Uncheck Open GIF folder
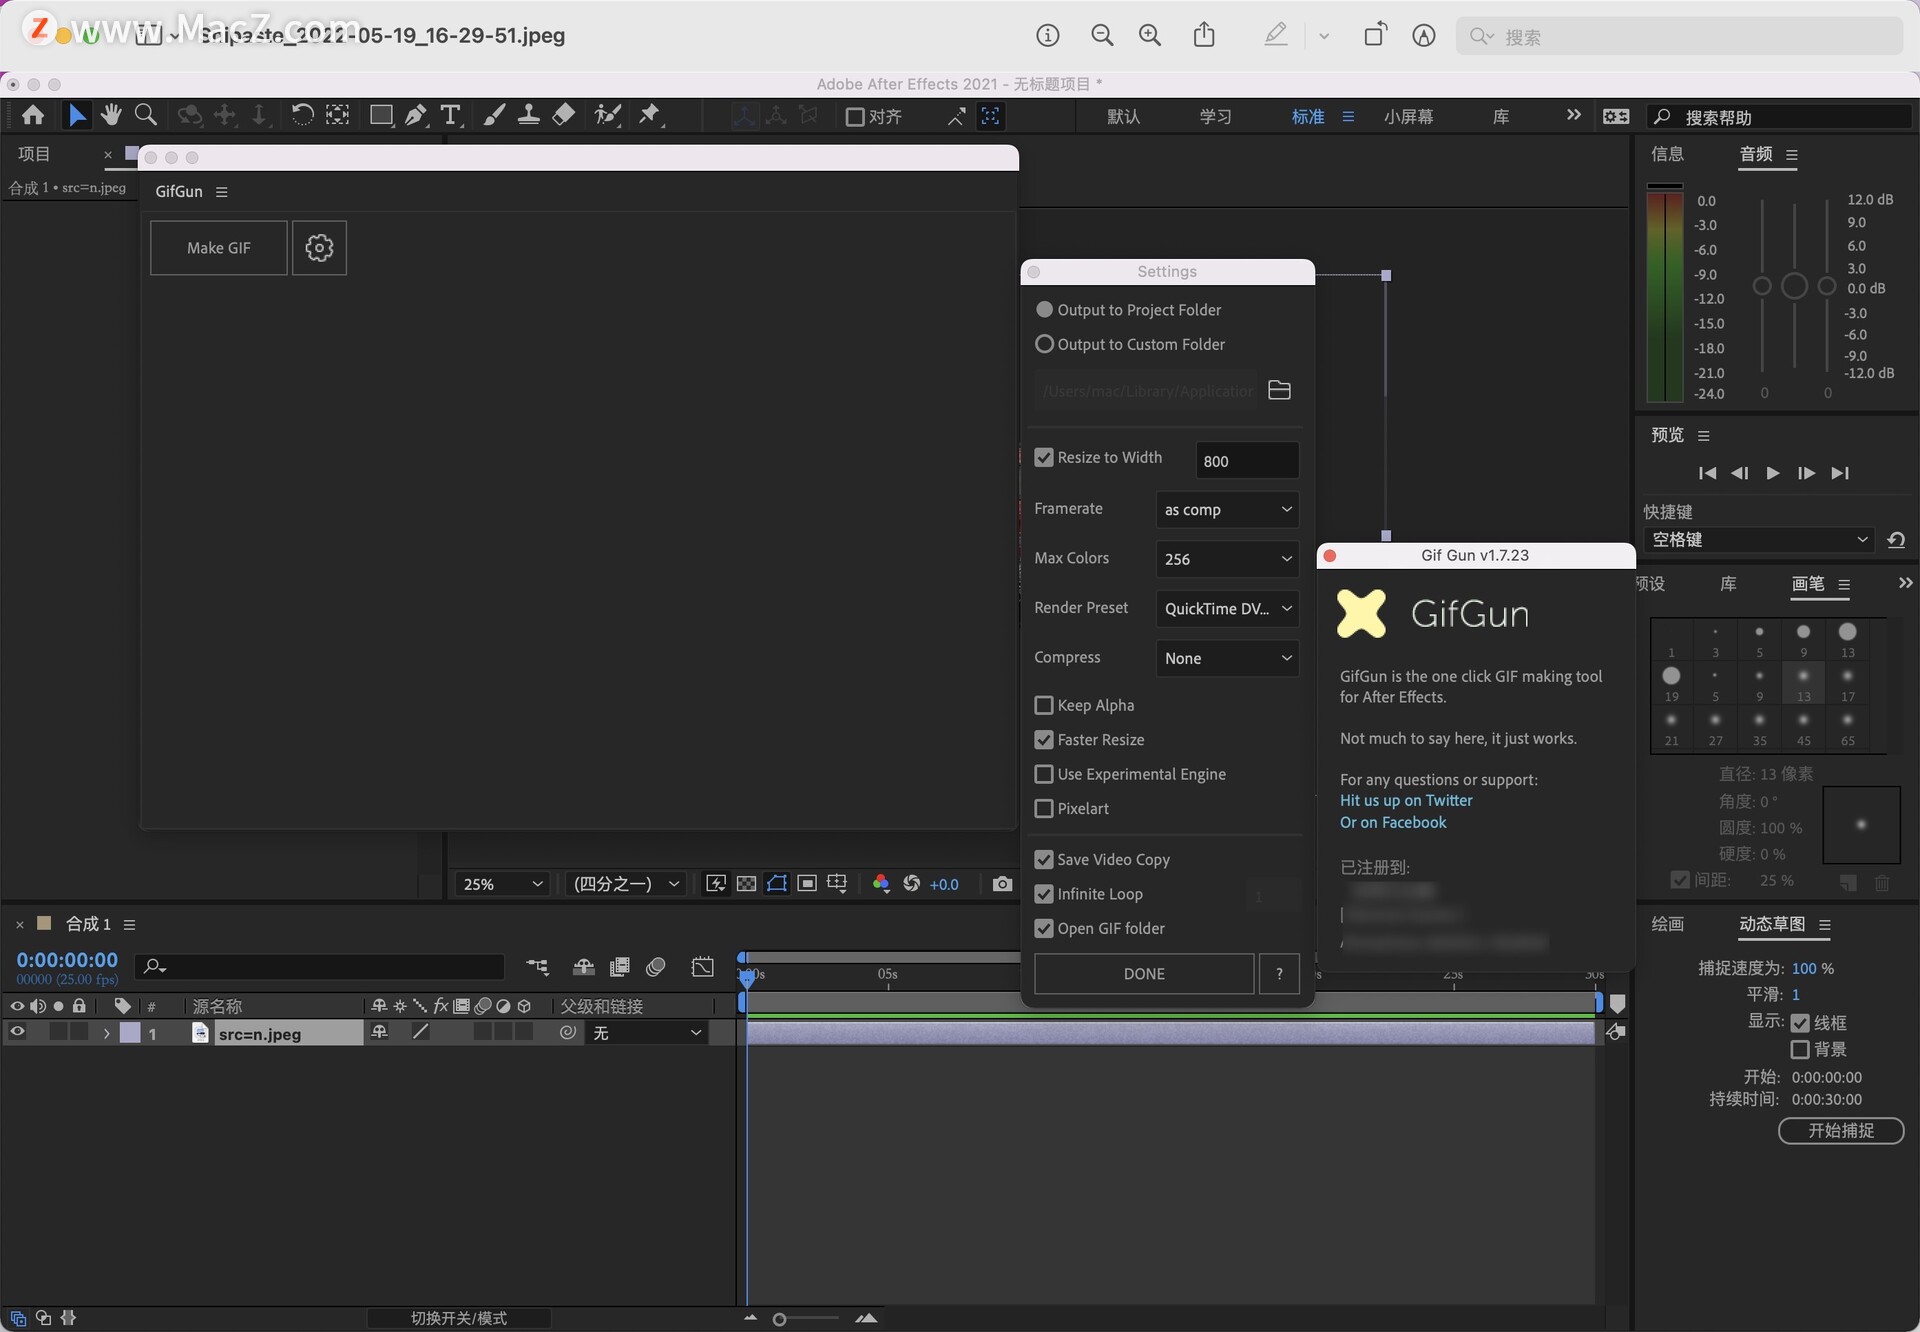 1044,929
